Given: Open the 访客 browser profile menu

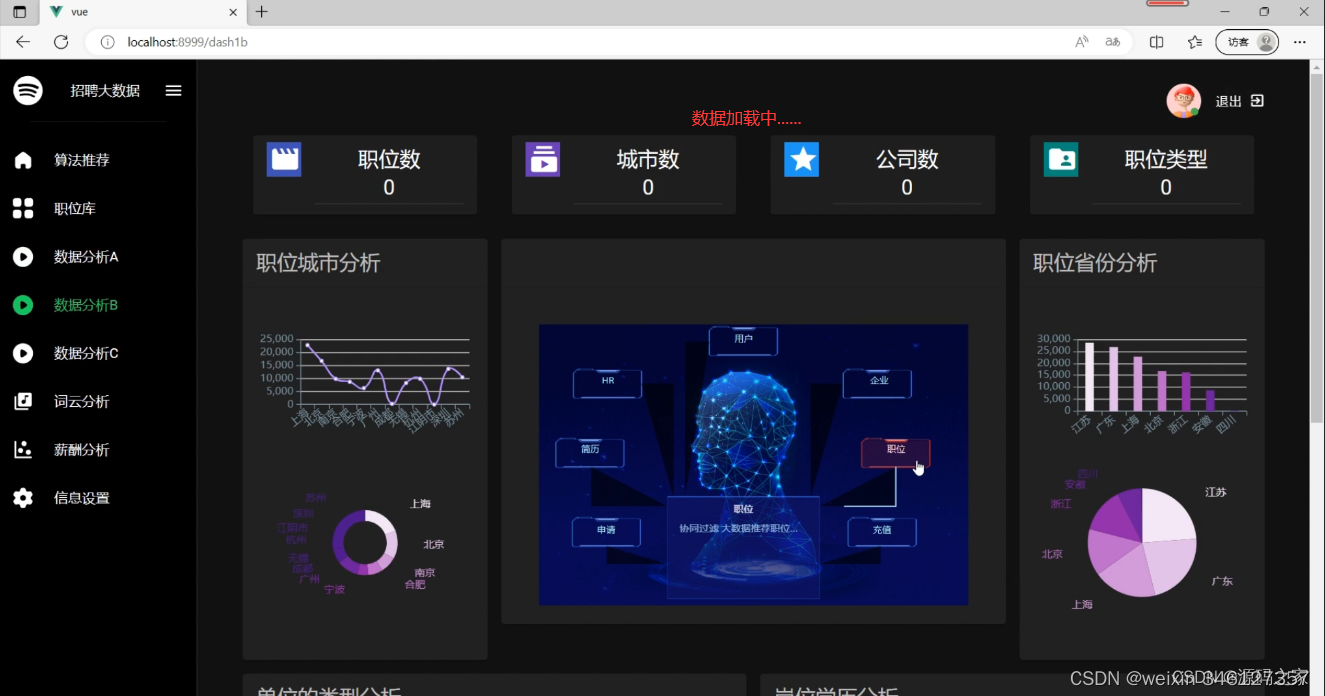Looking at the screenshot, I should [x=1246, y=42].
